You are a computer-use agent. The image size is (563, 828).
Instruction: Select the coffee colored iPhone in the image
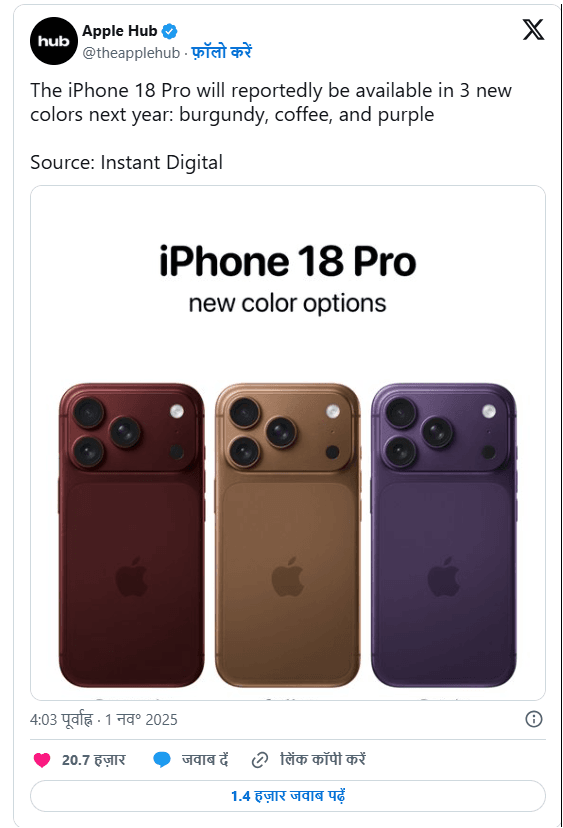[288, 535]
